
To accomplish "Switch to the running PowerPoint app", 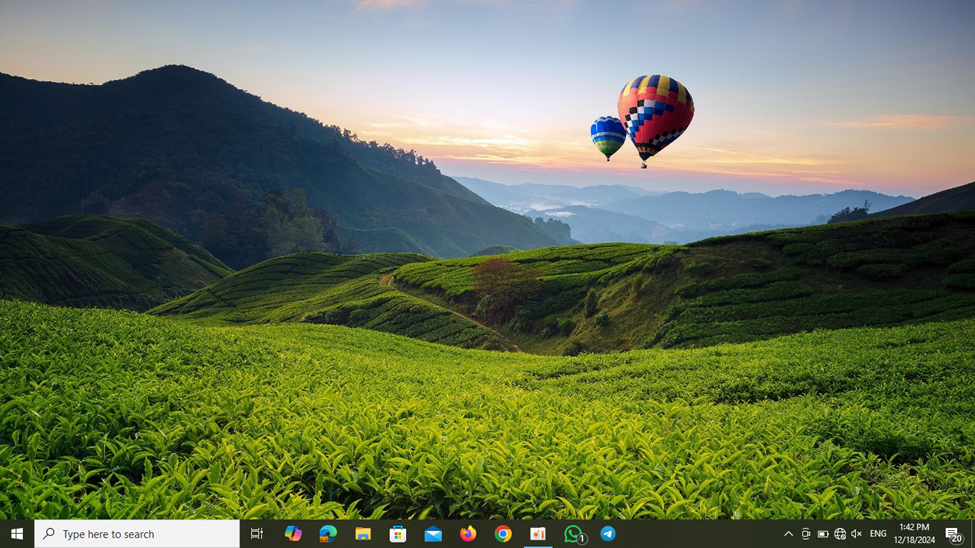I will (x=538, y=534).
